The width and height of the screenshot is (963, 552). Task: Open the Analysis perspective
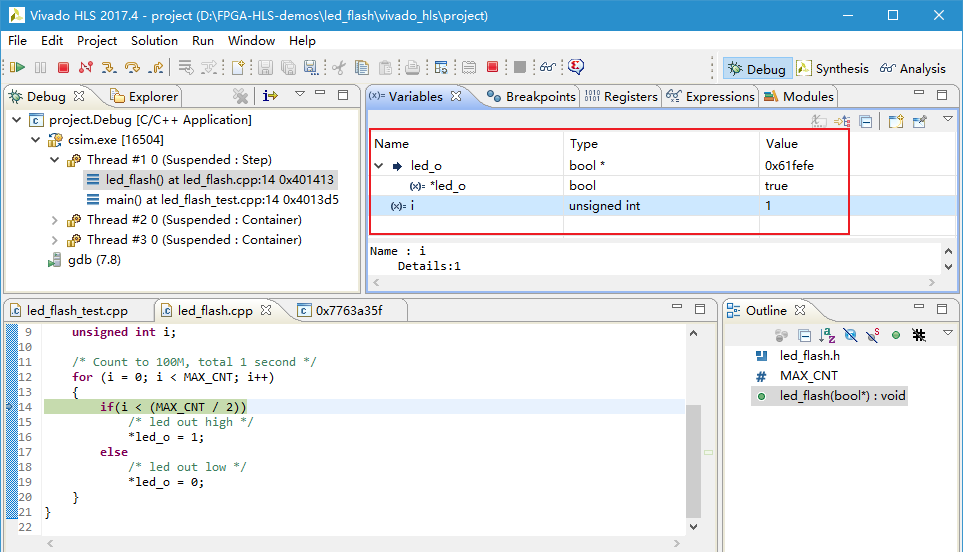click(x=912, y=69)
